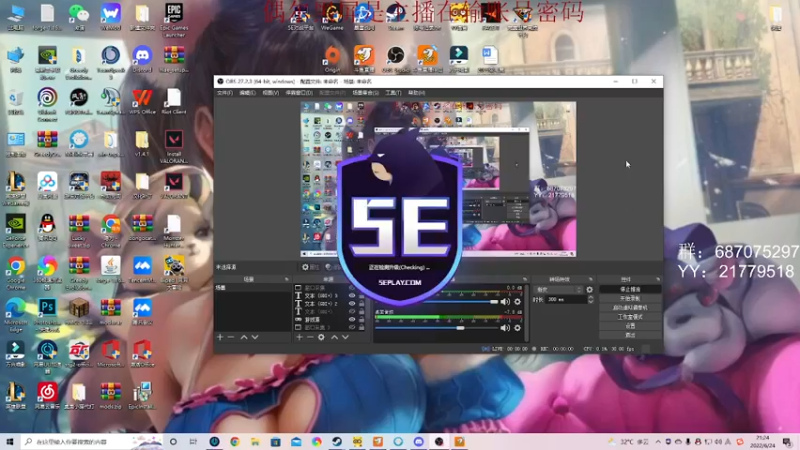
Task: Click the 停止推流 stop streaming button
Action: 630,289
